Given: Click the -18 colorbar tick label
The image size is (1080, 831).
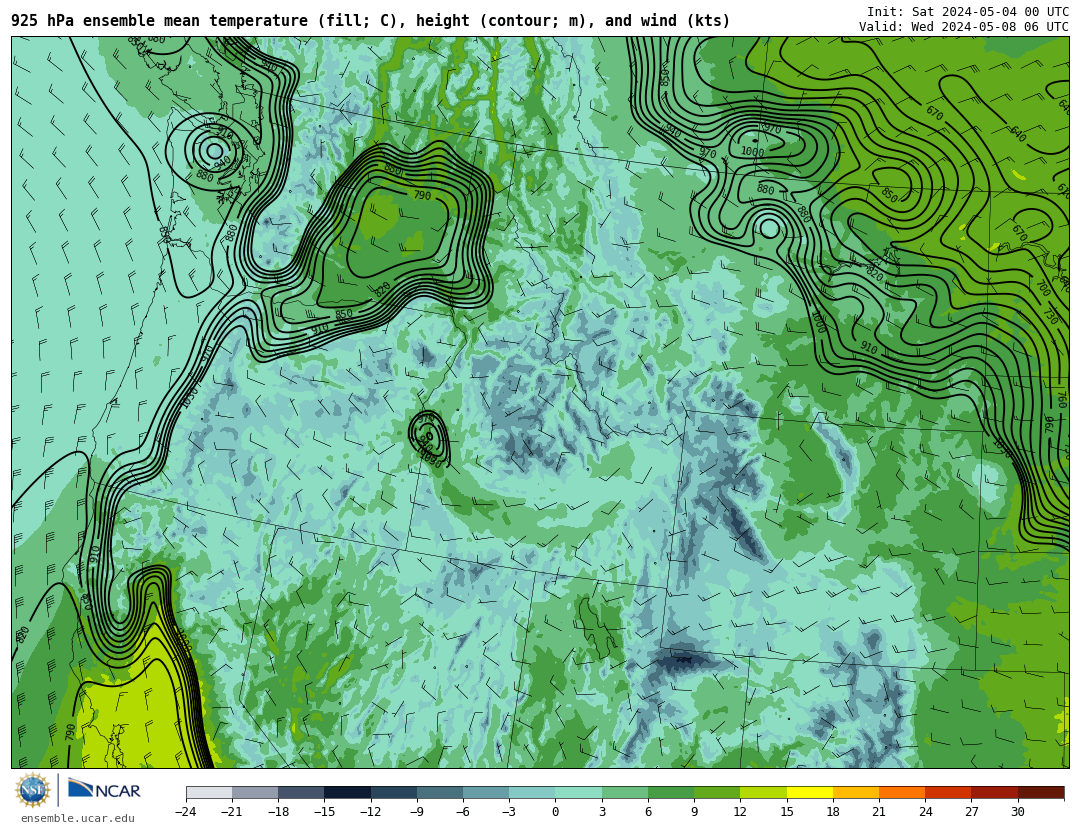Looking at the screenshot, I should 278,812.
